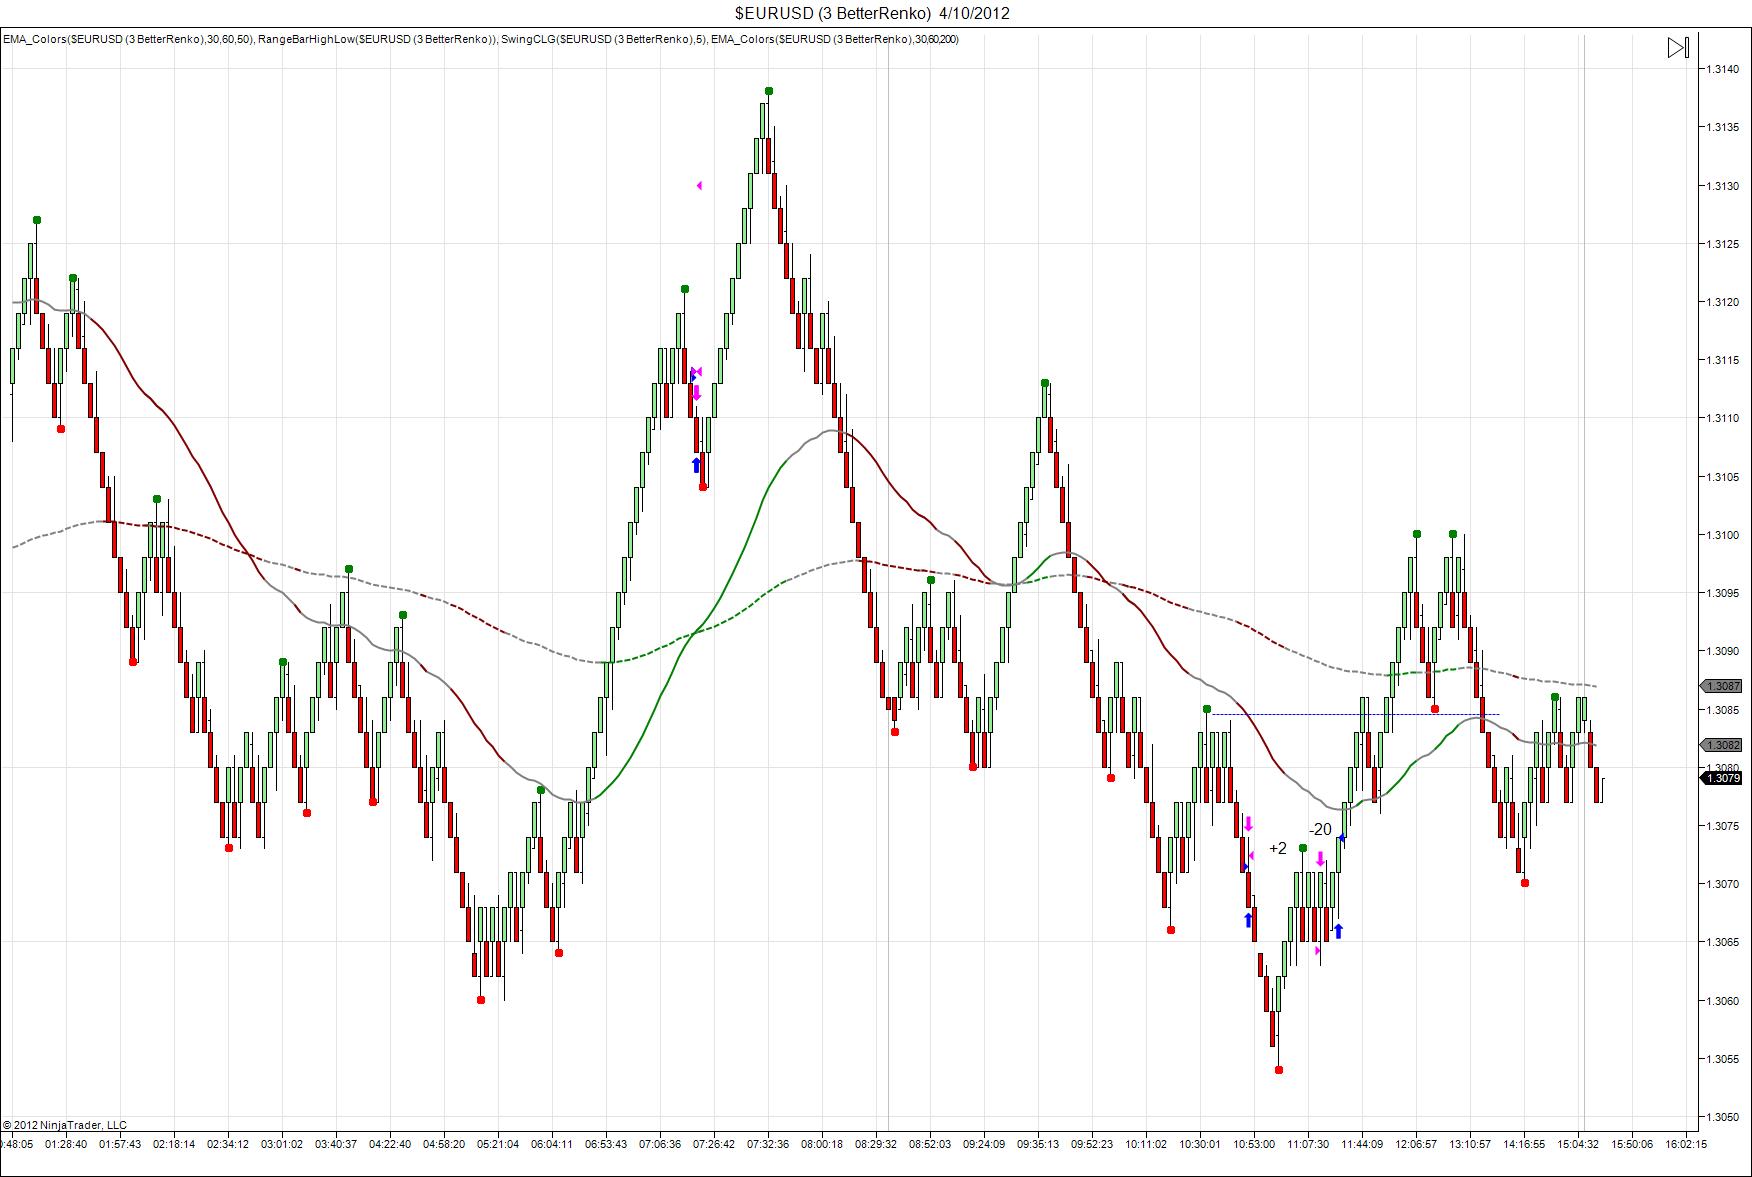Click the 08:29:32 time axis label
This screenshot has width=1752, height=1177.
click(876, 1144)
